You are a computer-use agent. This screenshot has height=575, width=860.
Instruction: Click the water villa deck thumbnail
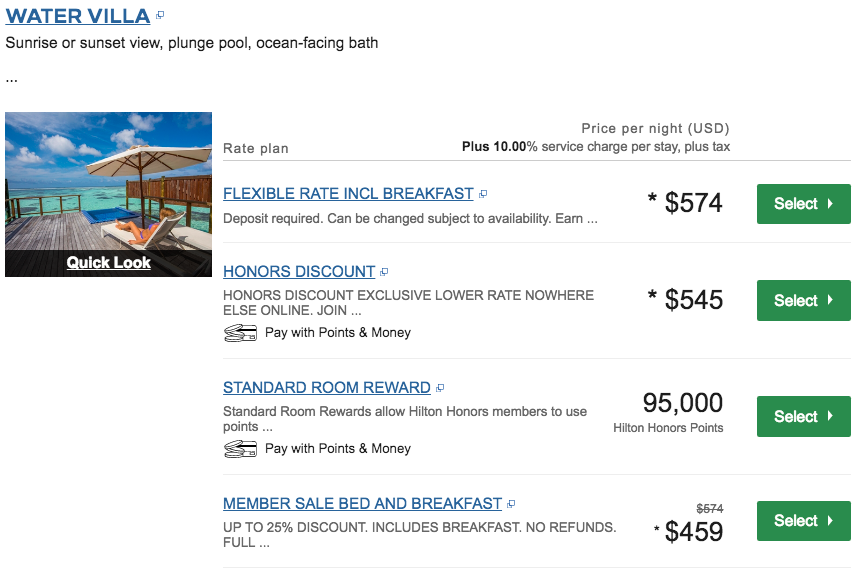[x=108, y=180]
